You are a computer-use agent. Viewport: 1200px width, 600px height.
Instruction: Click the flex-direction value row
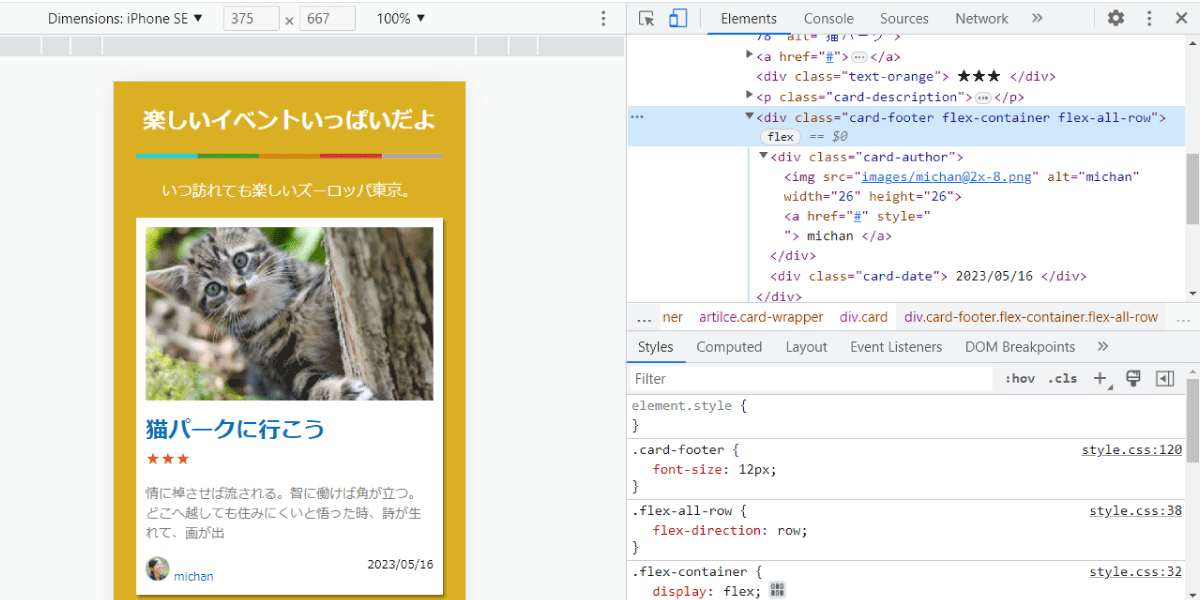coord(730,531)
